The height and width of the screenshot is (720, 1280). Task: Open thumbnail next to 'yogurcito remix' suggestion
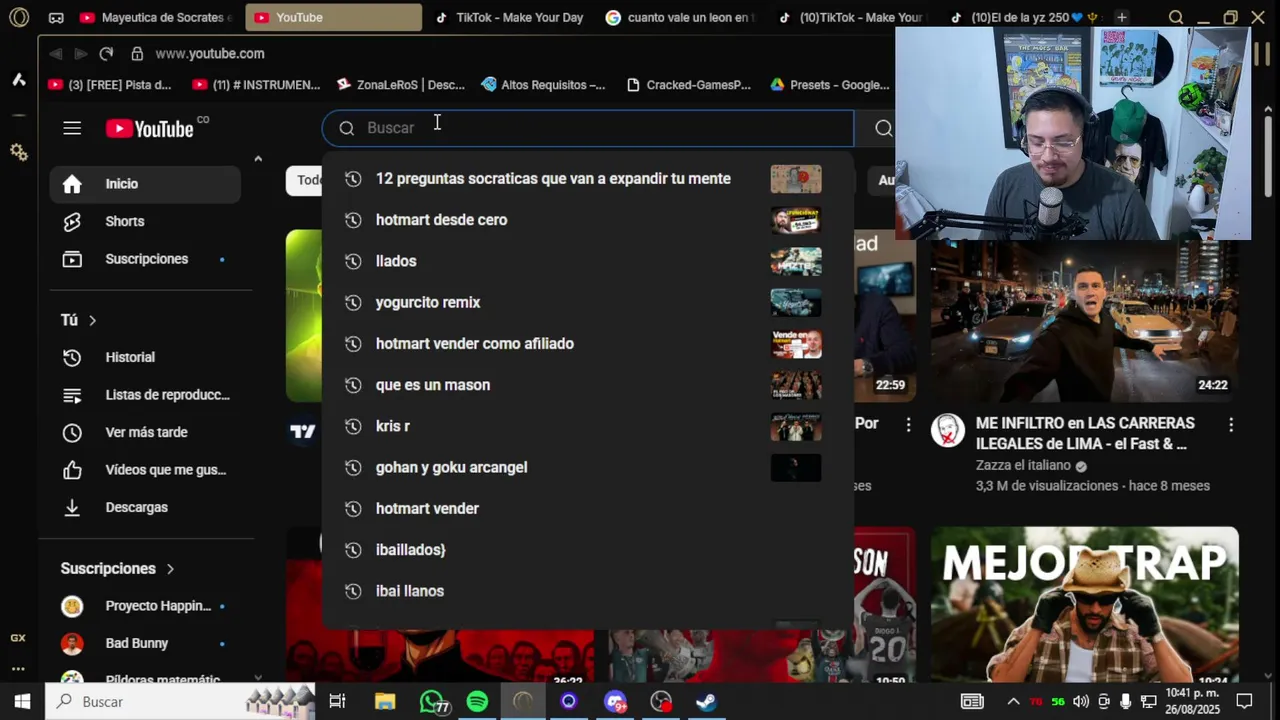[796, 302]
